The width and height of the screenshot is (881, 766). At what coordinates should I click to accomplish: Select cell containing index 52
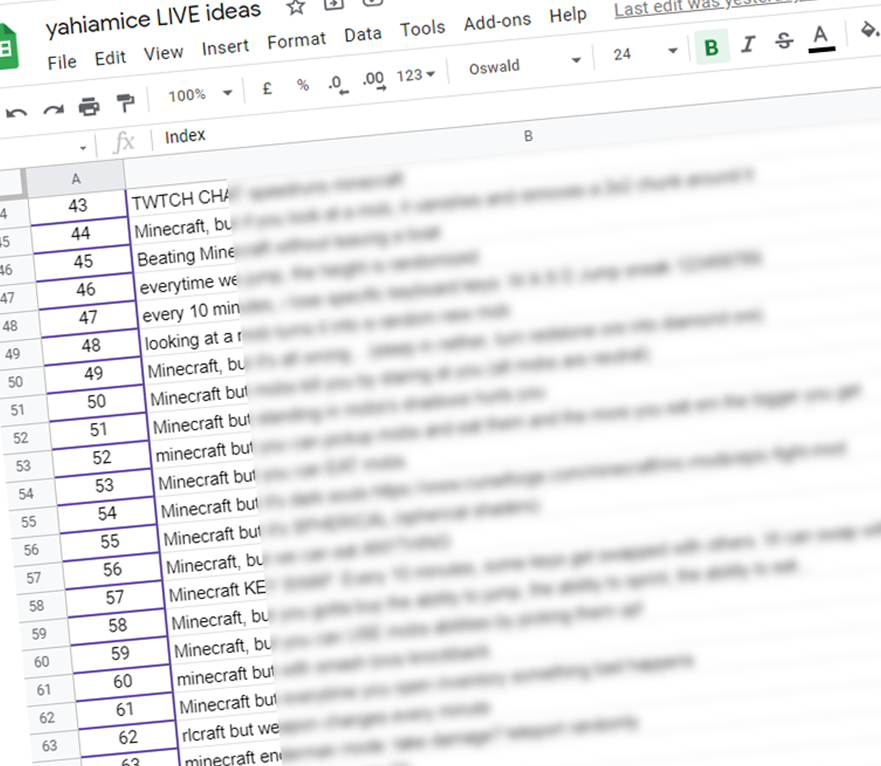tap(101, 457)
